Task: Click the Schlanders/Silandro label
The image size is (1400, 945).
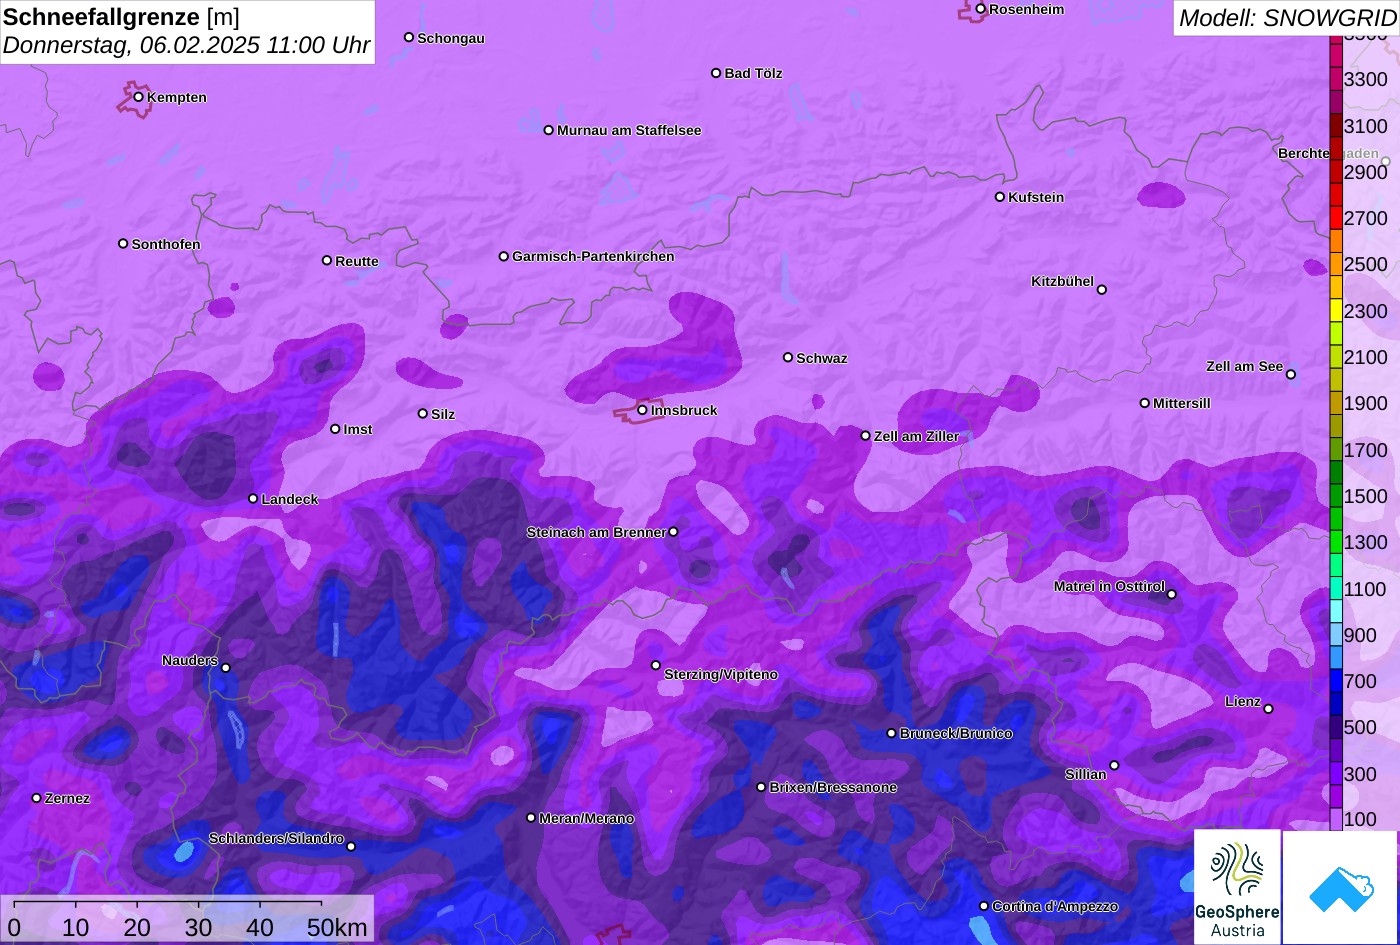Action: 276,838
